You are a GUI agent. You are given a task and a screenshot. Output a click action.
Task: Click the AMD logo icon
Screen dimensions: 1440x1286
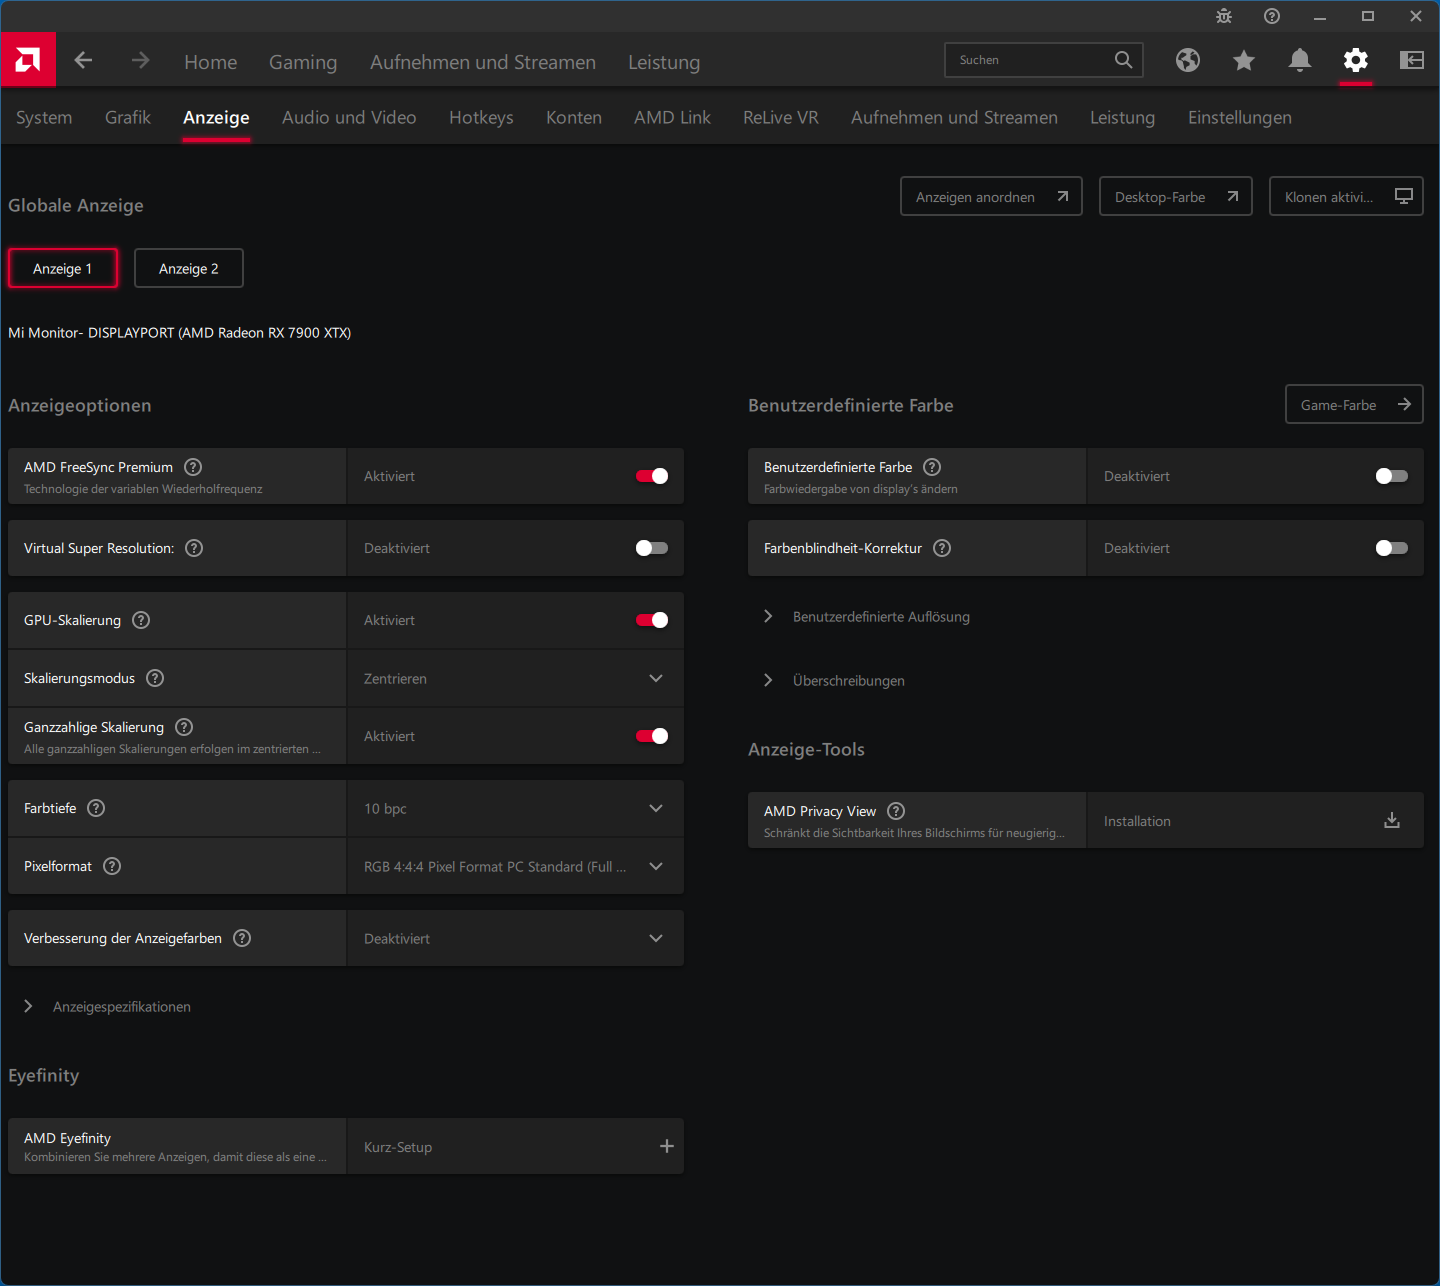click(x=28, y=60)
